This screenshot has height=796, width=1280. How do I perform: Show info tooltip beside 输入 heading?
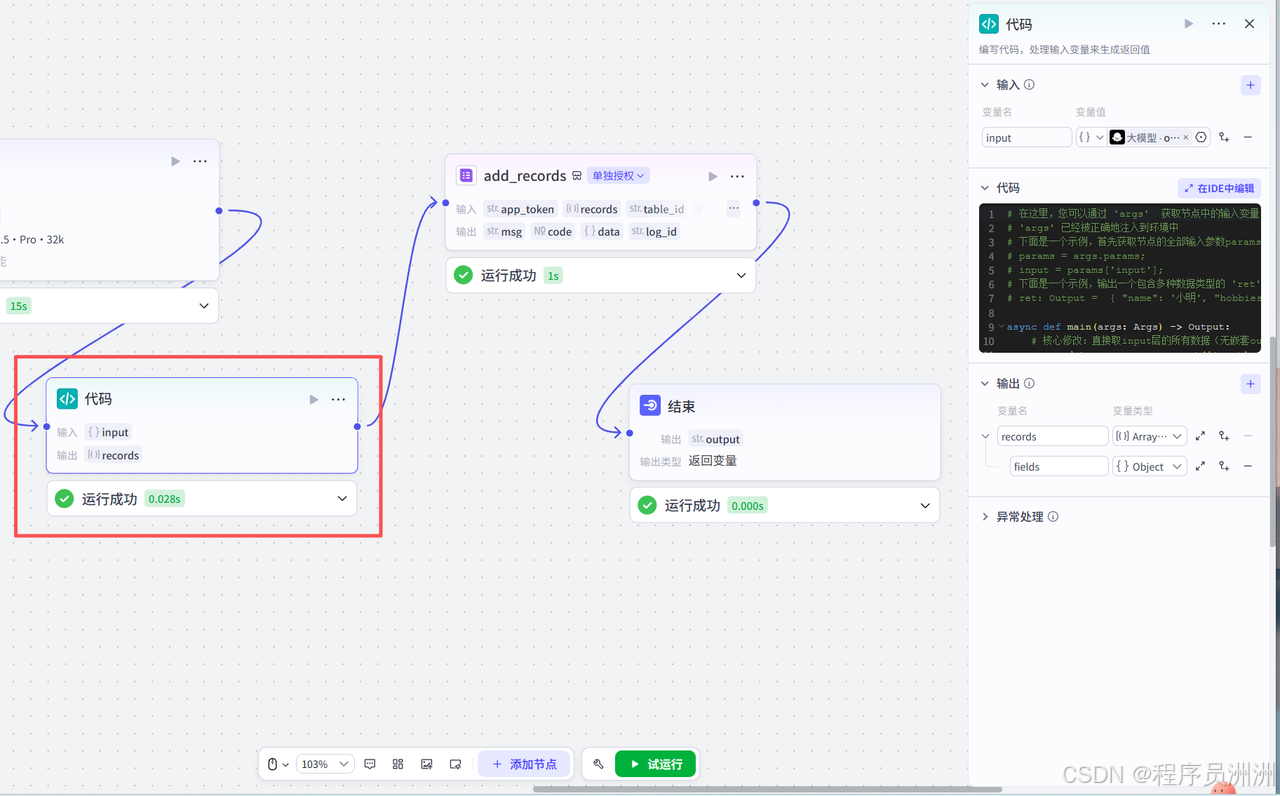[1029, 85]
